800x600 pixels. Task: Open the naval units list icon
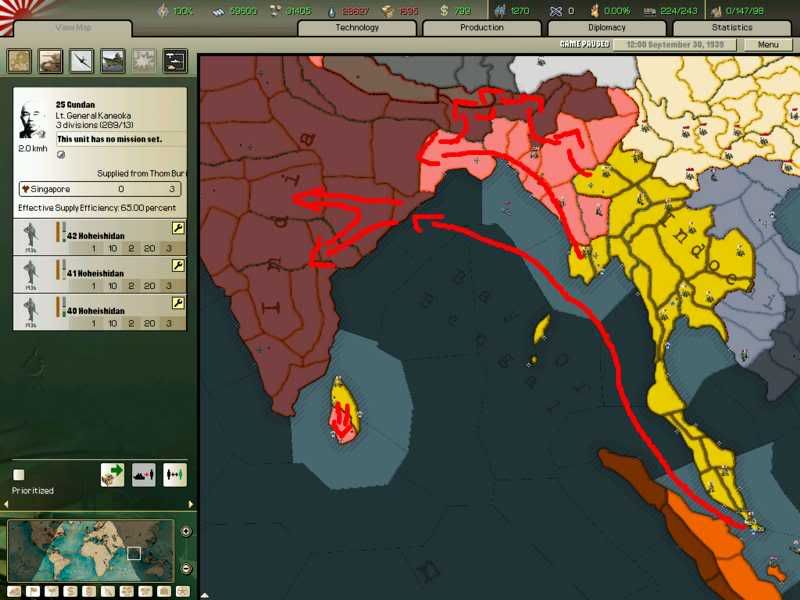[113, 61]
